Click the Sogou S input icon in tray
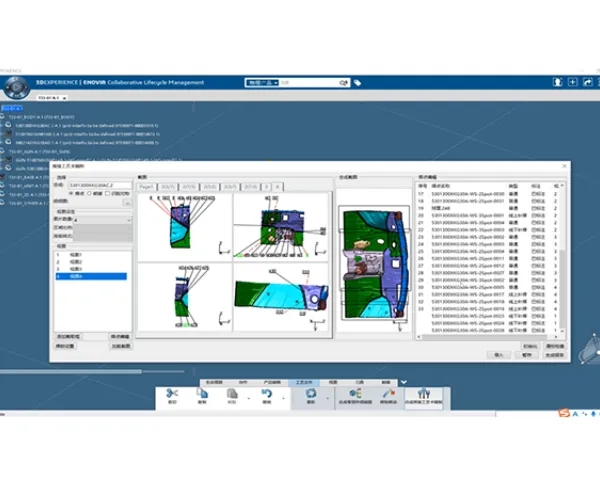Viewport: 600px width, 480px height. point(564,413)
